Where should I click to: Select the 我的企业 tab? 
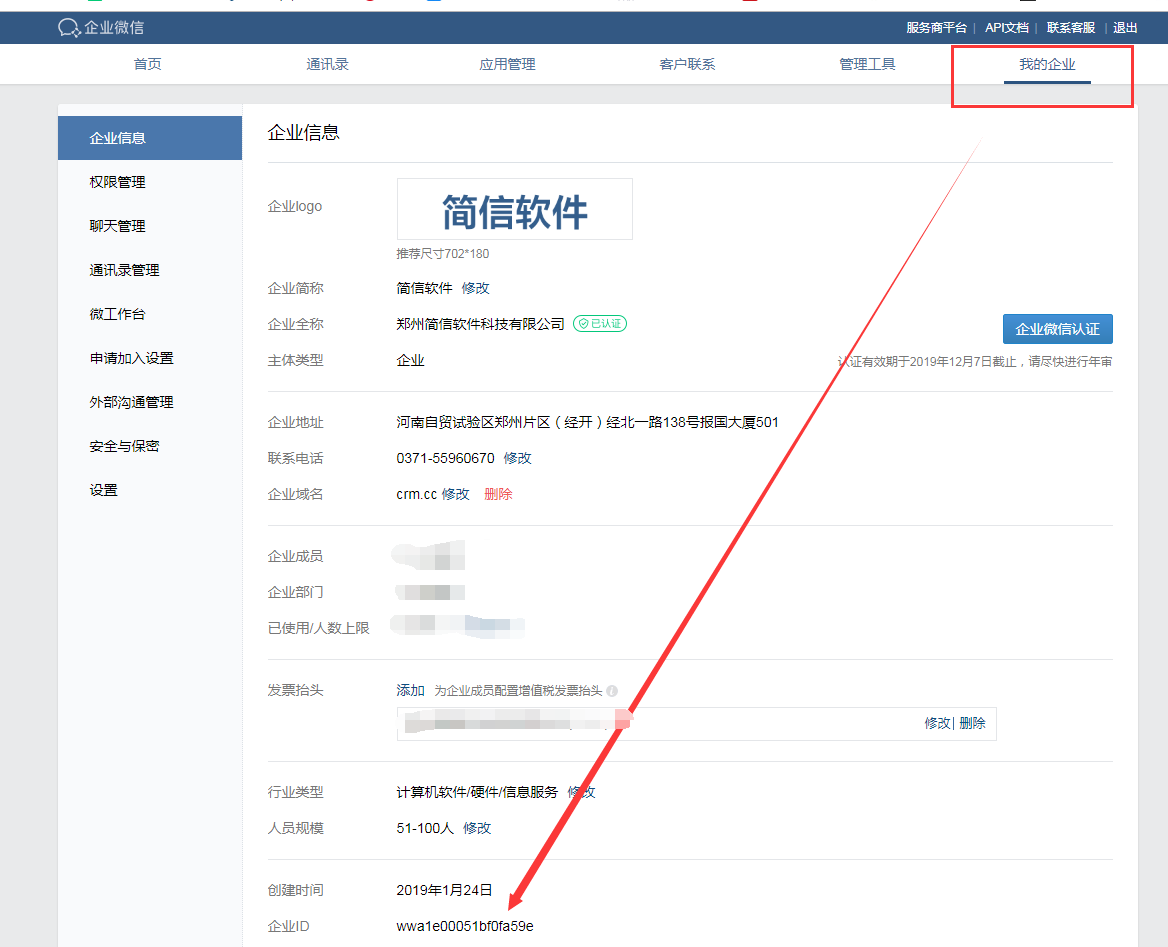(1047, 64)
